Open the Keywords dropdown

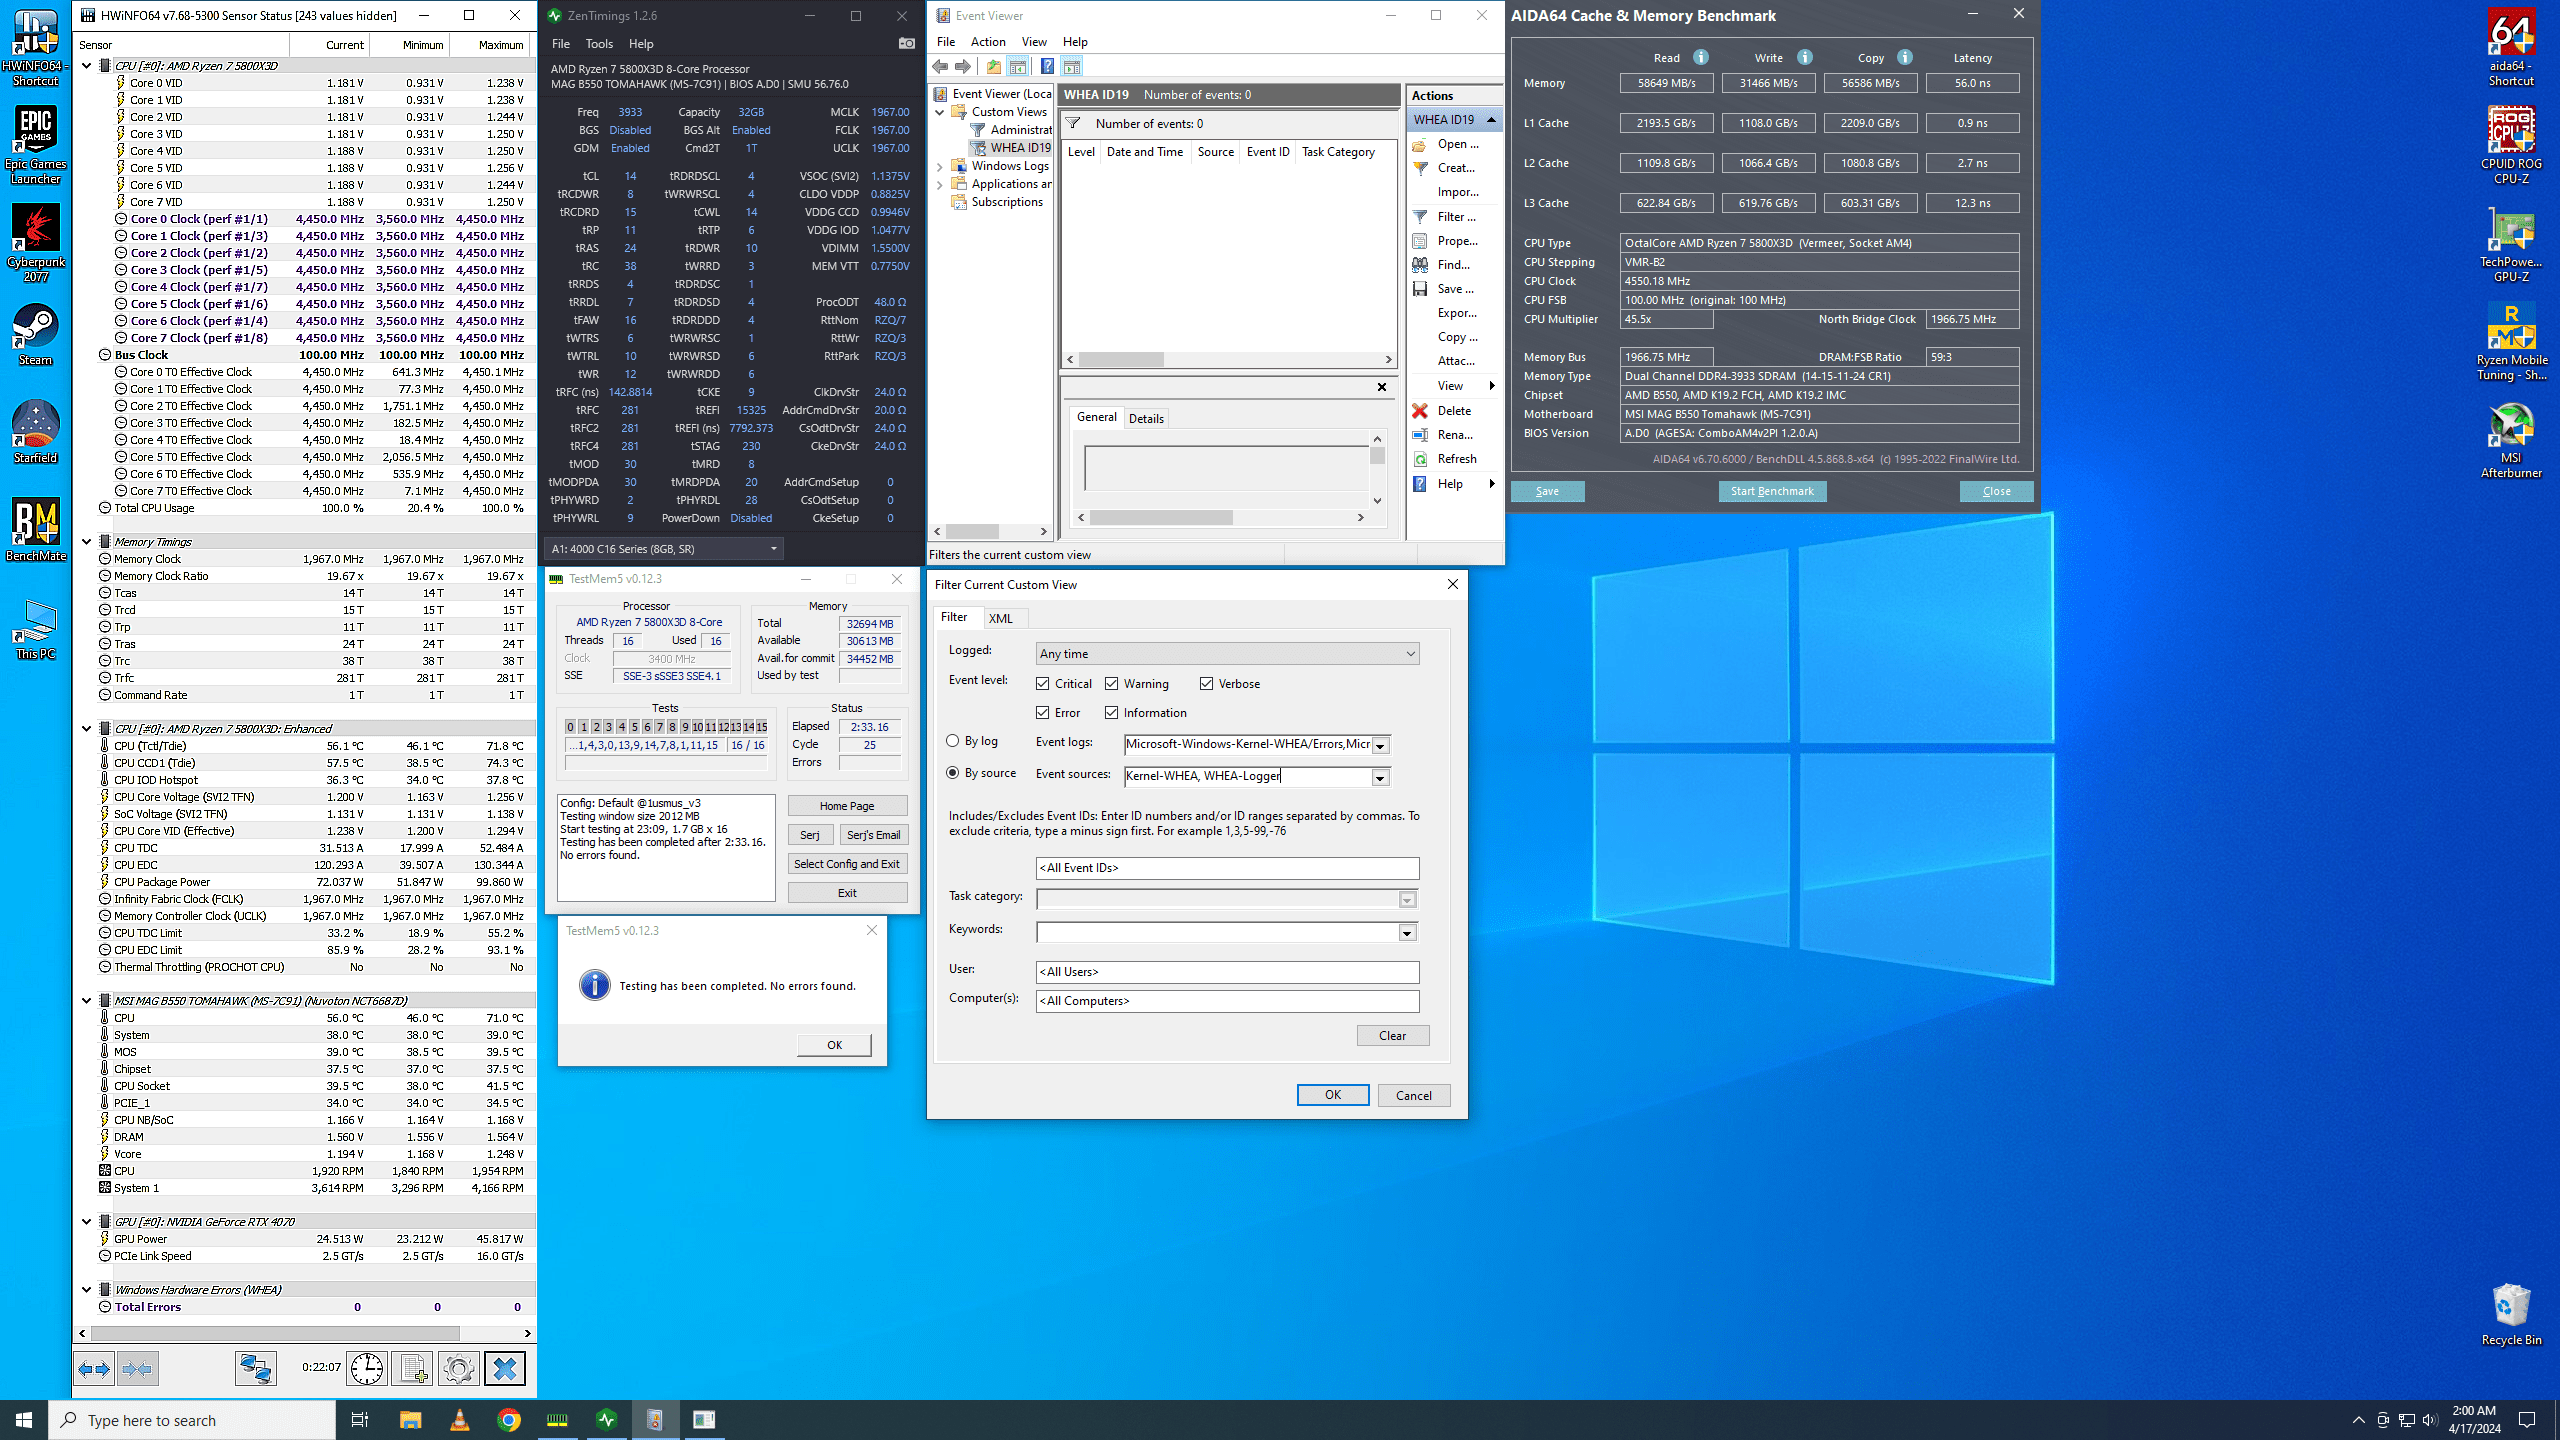click(1406, 933)
